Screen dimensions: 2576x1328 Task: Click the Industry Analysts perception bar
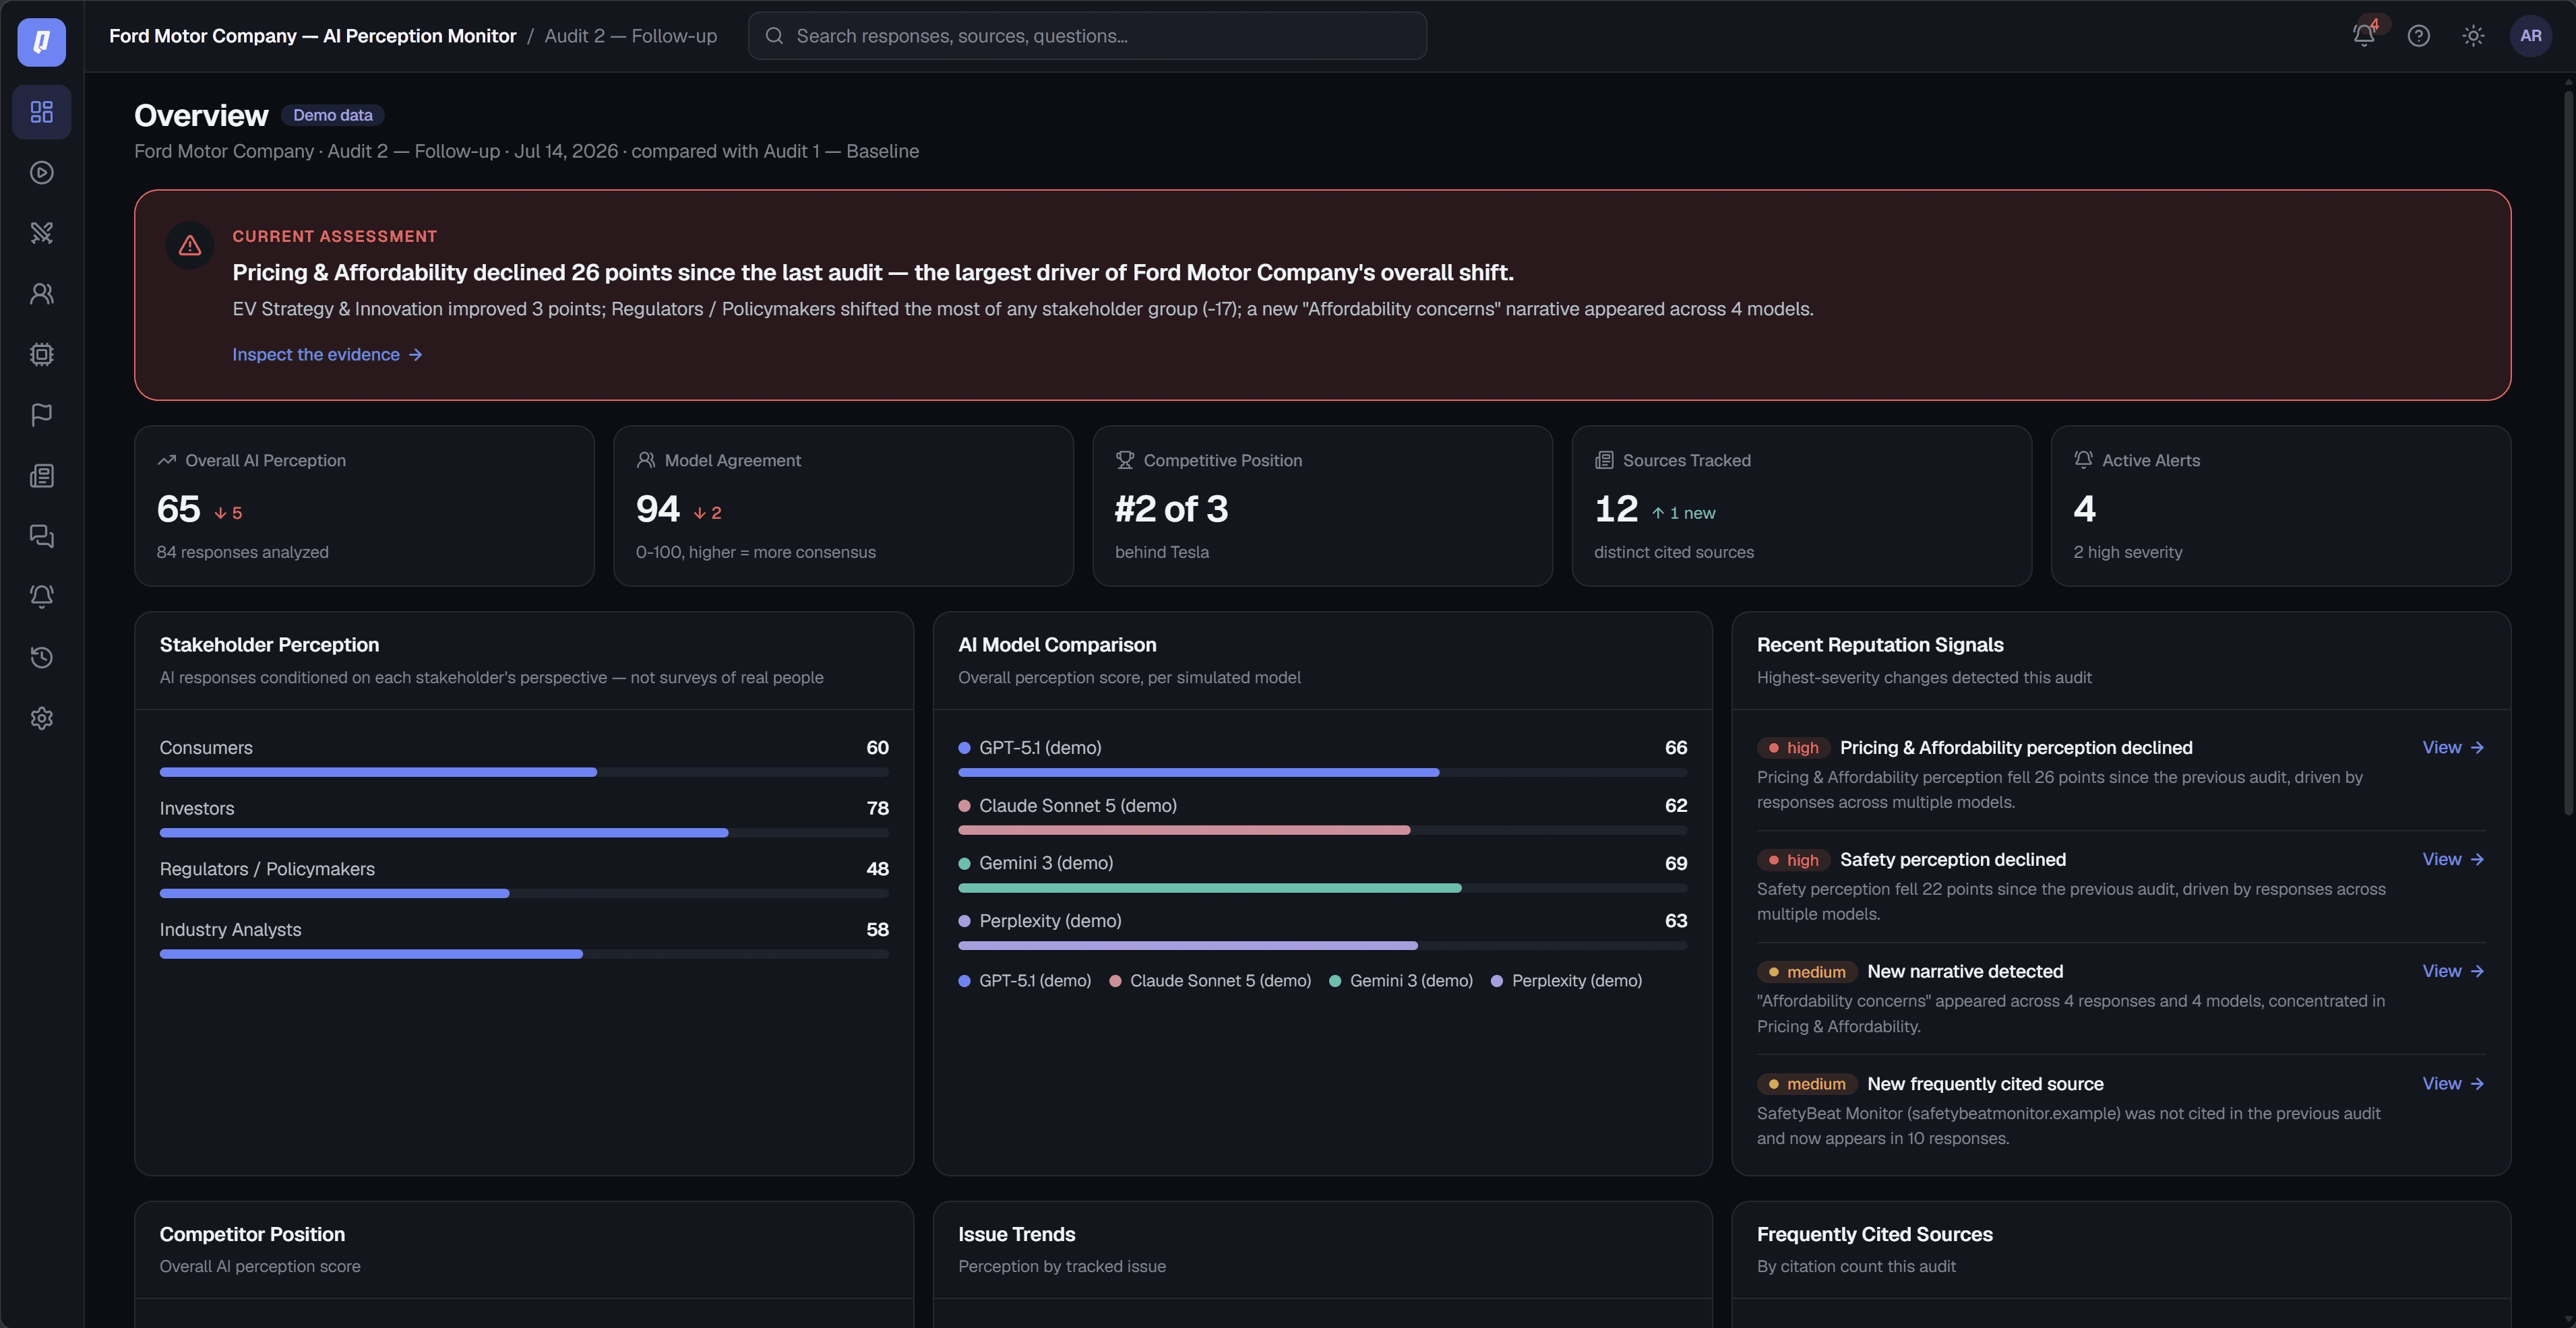pyautogui.click(x=524, y=954)
